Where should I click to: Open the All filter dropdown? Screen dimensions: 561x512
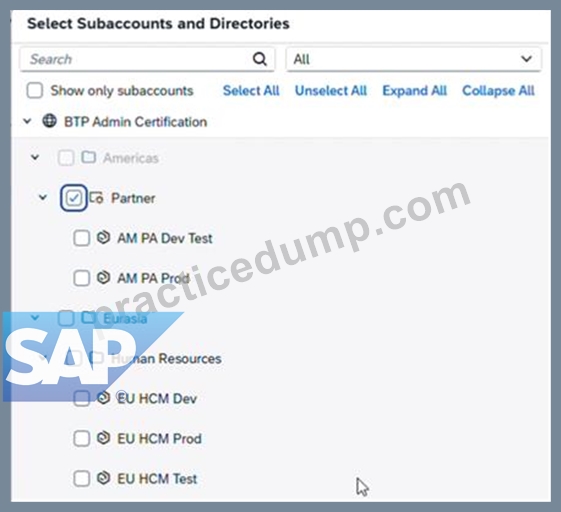414,59
